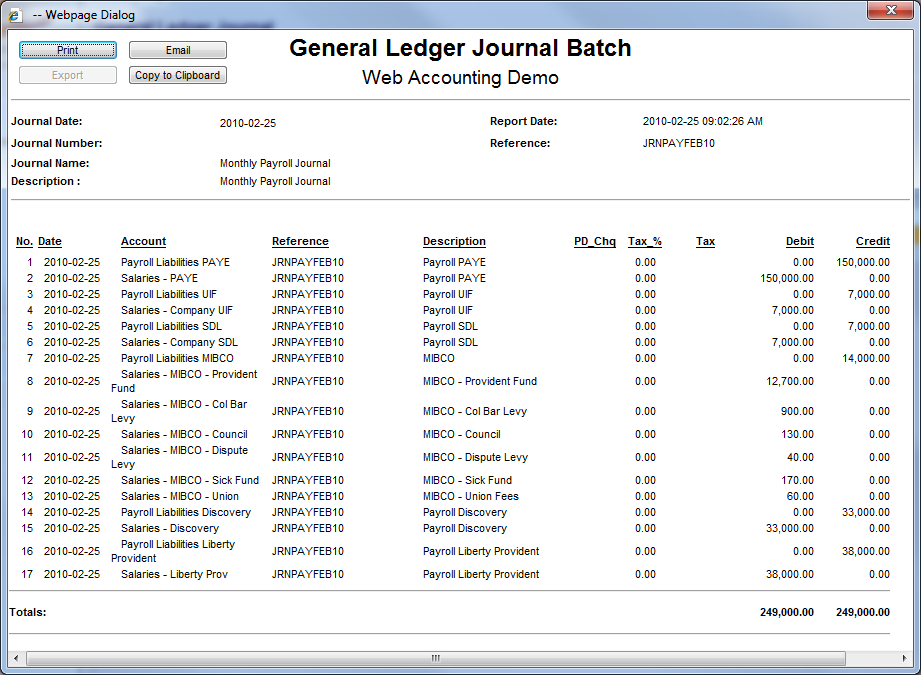The image size is (921, 675).
Task: Select the Payroll Liabilities PAYE row
Action: coord(175,262)
